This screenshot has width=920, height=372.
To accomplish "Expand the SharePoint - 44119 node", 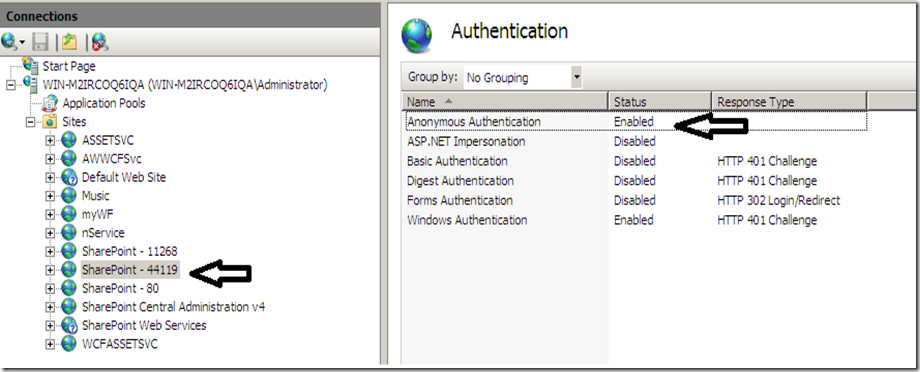I will (x=50, y=270).
